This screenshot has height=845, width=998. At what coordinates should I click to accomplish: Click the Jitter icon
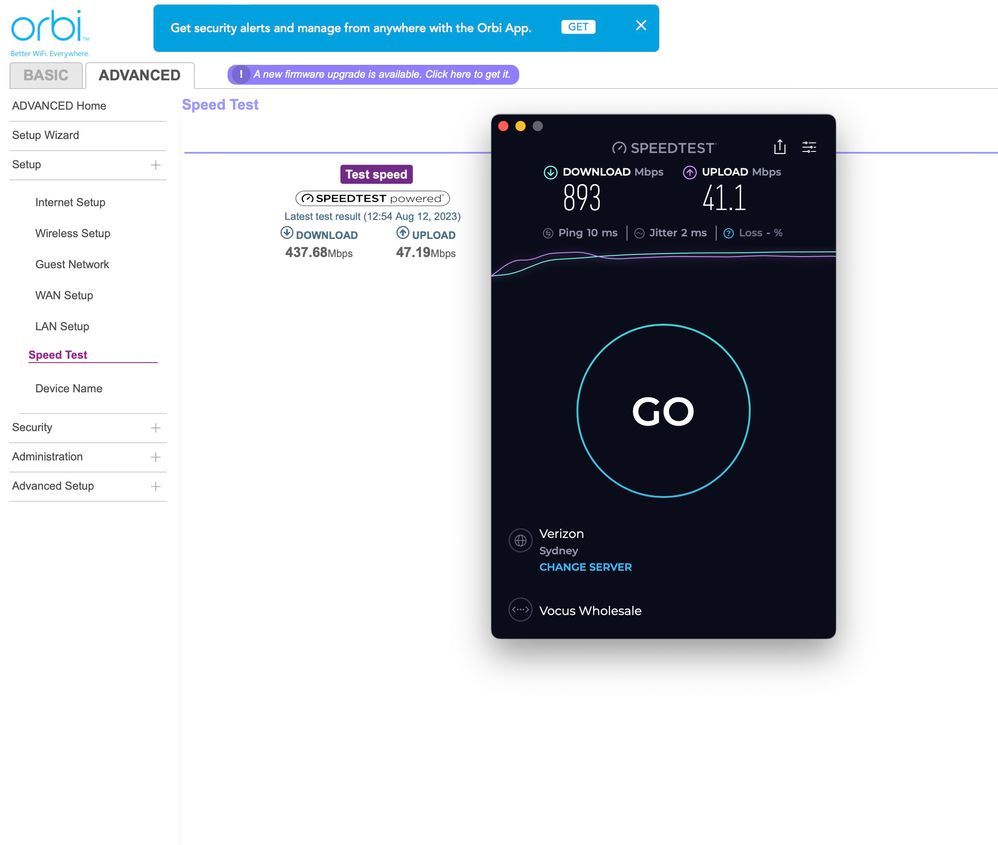pos(640,234)
